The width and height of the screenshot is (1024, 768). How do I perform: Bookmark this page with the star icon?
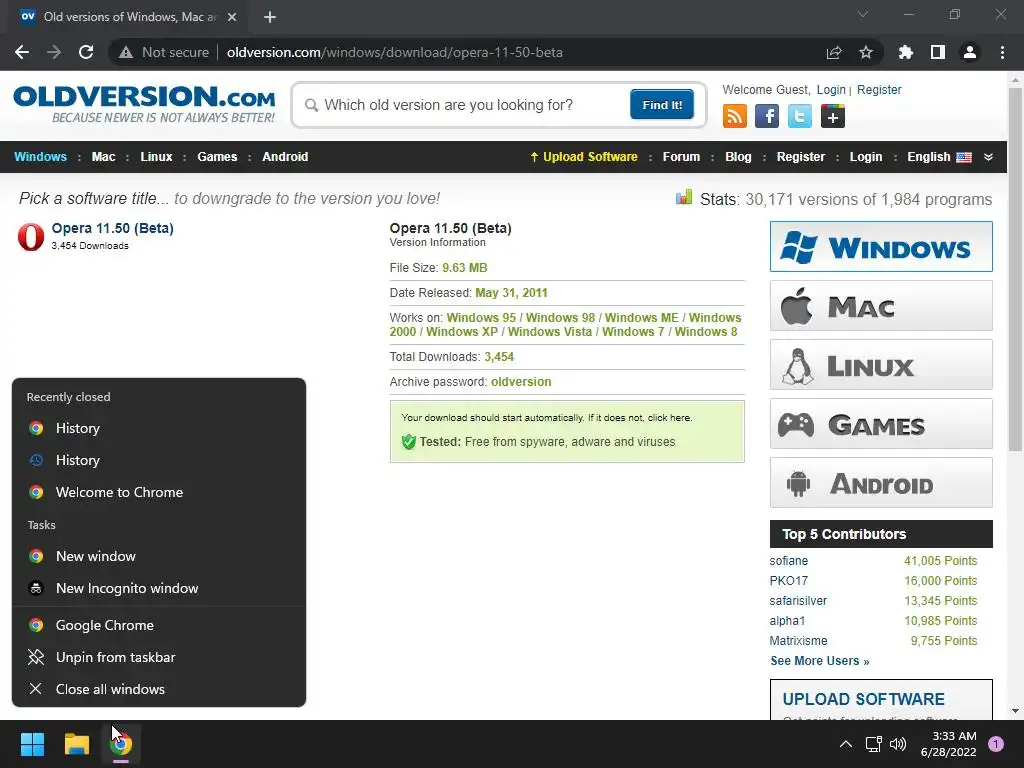866,52
